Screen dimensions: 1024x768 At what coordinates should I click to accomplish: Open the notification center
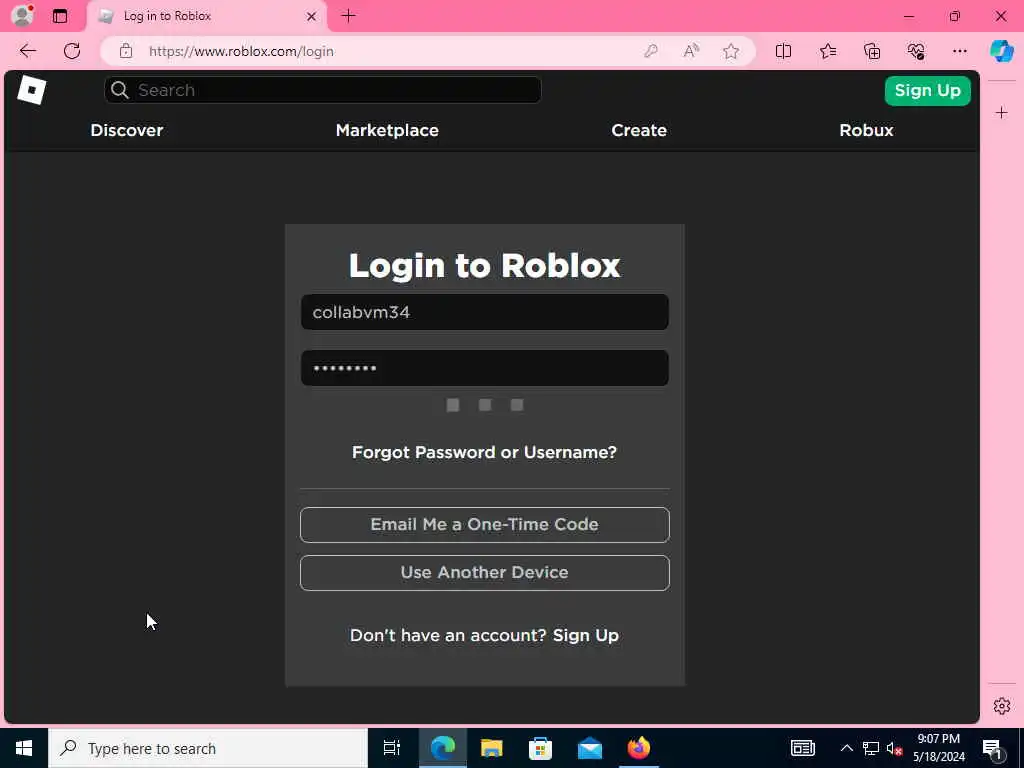[993, 748]
